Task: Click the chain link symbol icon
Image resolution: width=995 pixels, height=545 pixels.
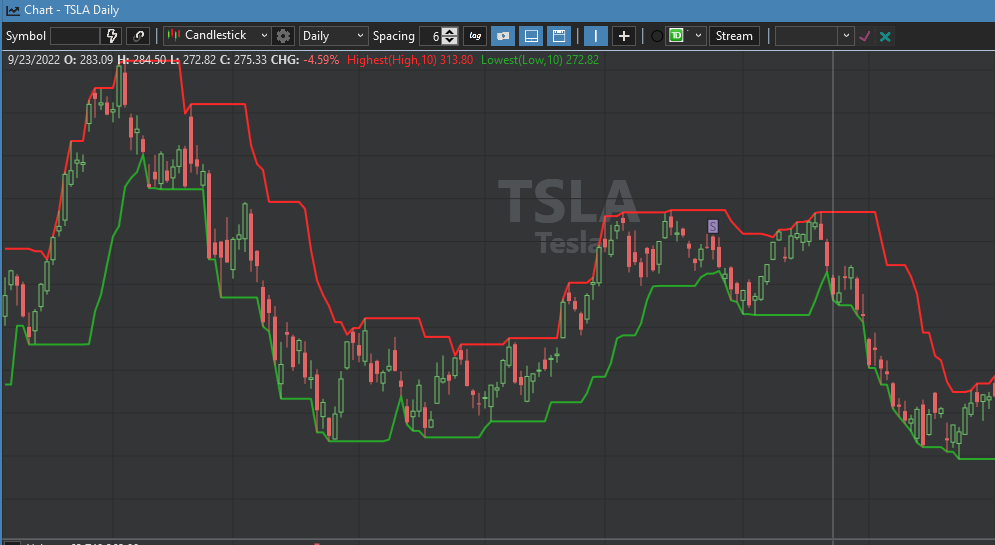Action: 138,36
